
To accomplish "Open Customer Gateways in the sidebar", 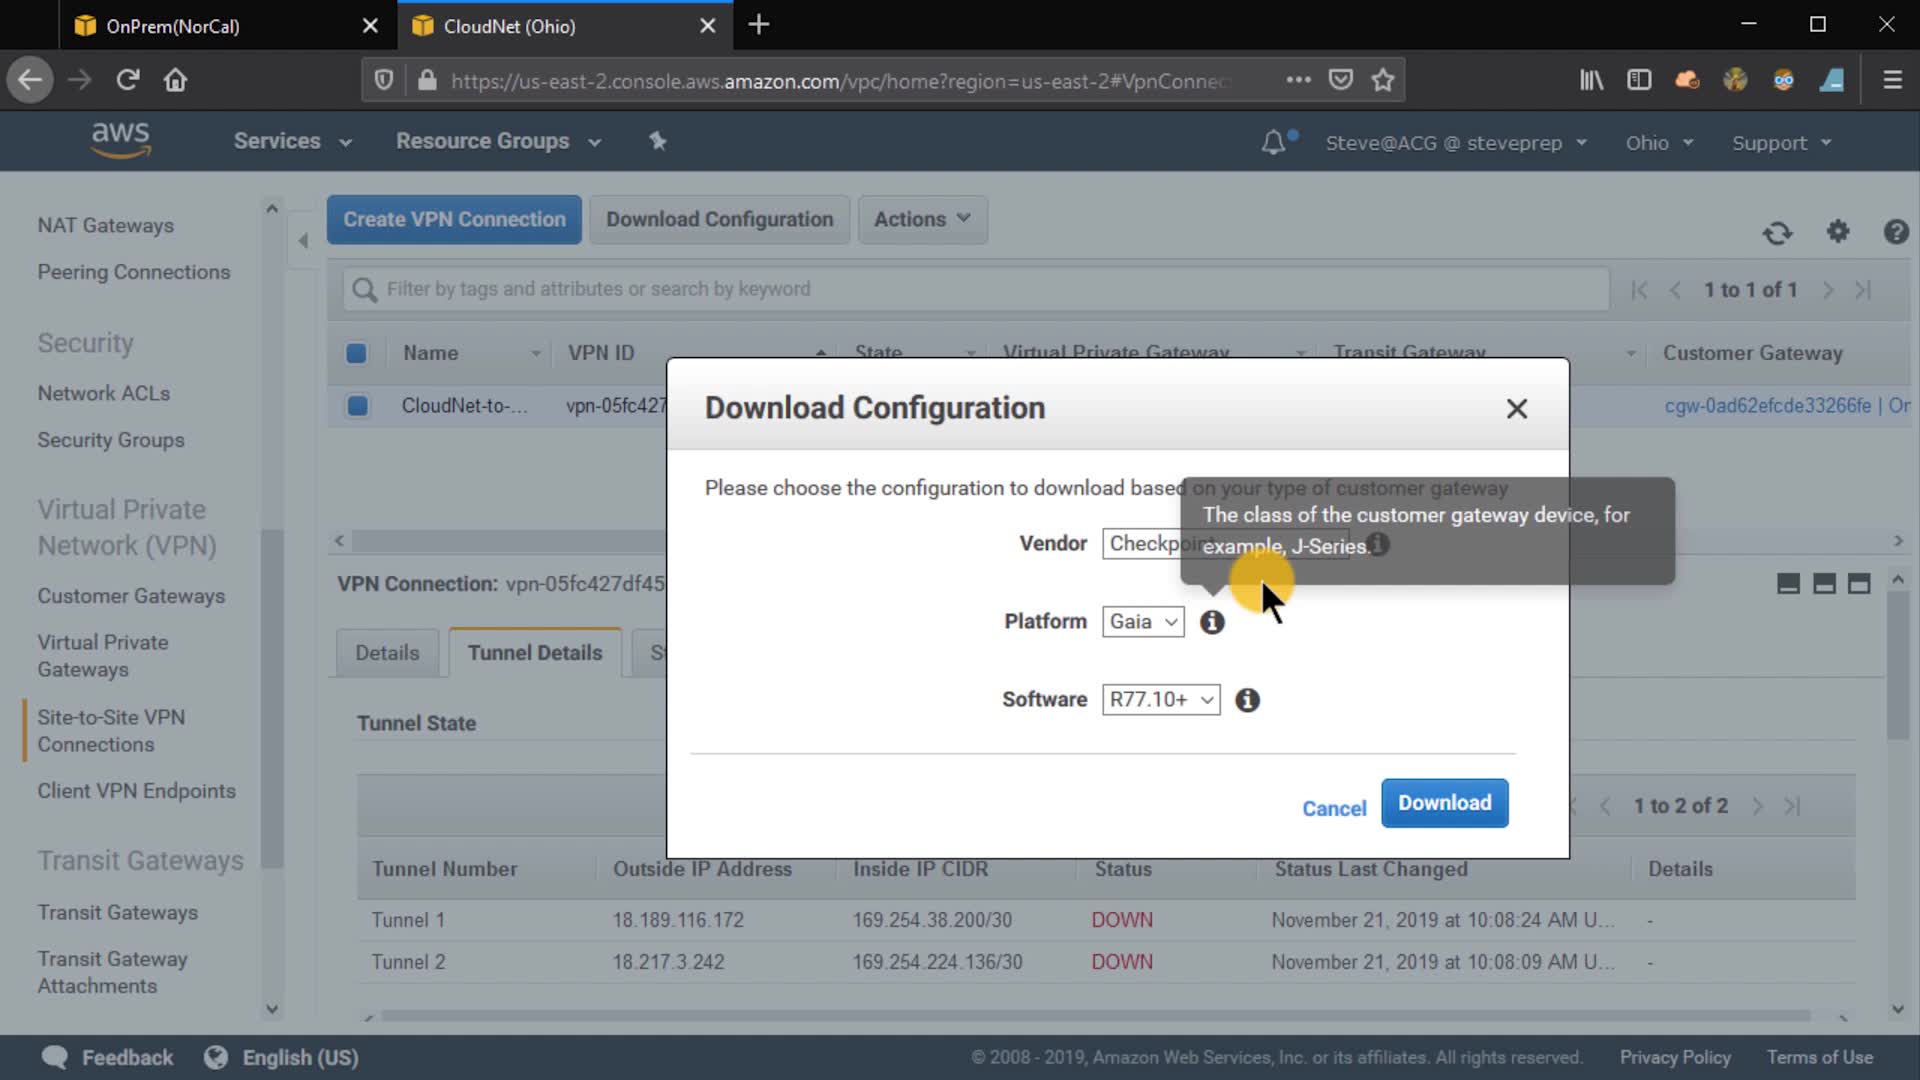I will (131, 596).
